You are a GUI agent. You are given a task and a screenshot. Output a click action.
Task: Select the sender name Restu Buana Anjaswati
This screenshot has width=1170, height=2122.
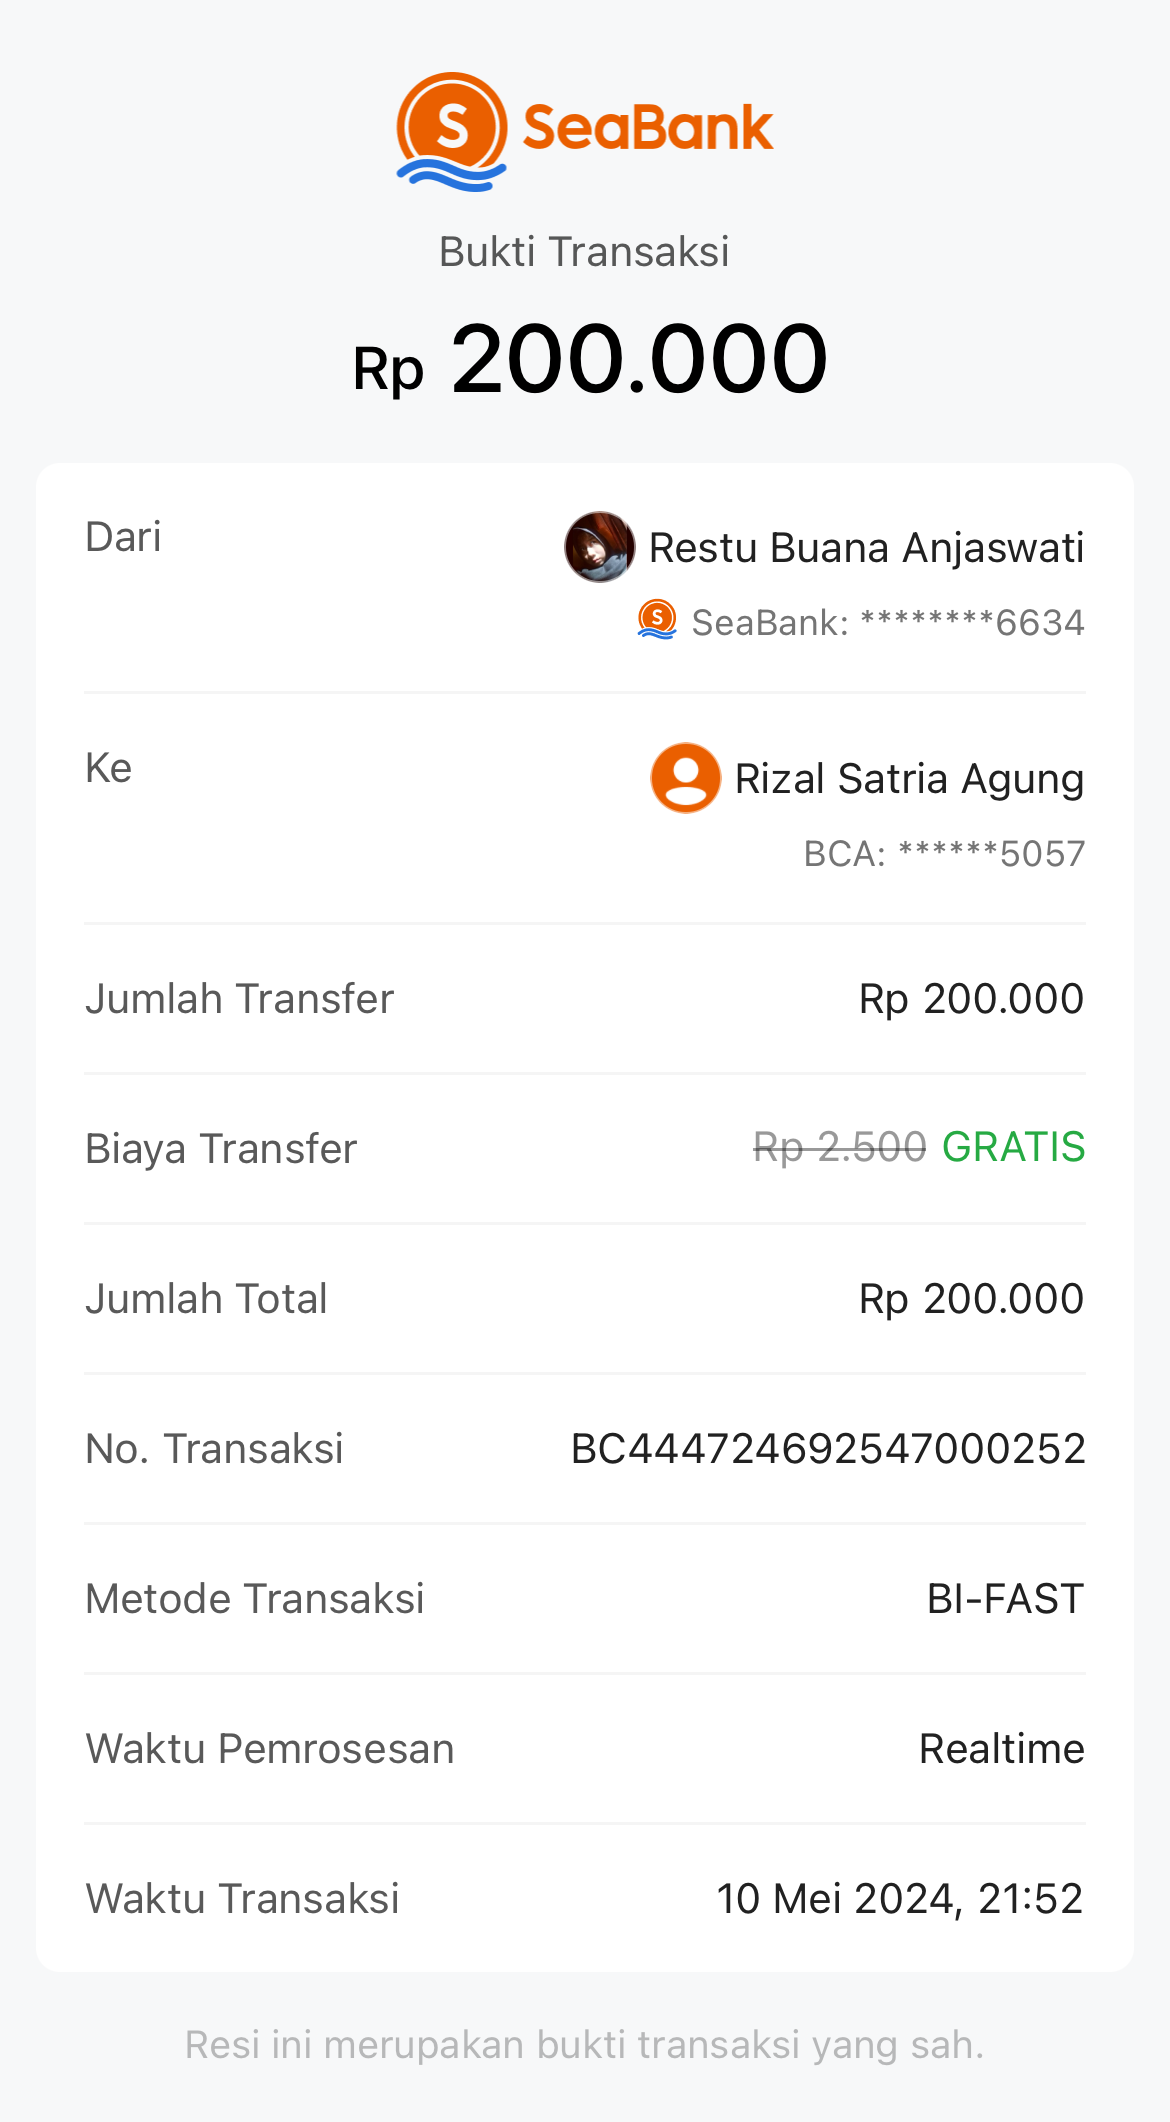pos(866,548)
